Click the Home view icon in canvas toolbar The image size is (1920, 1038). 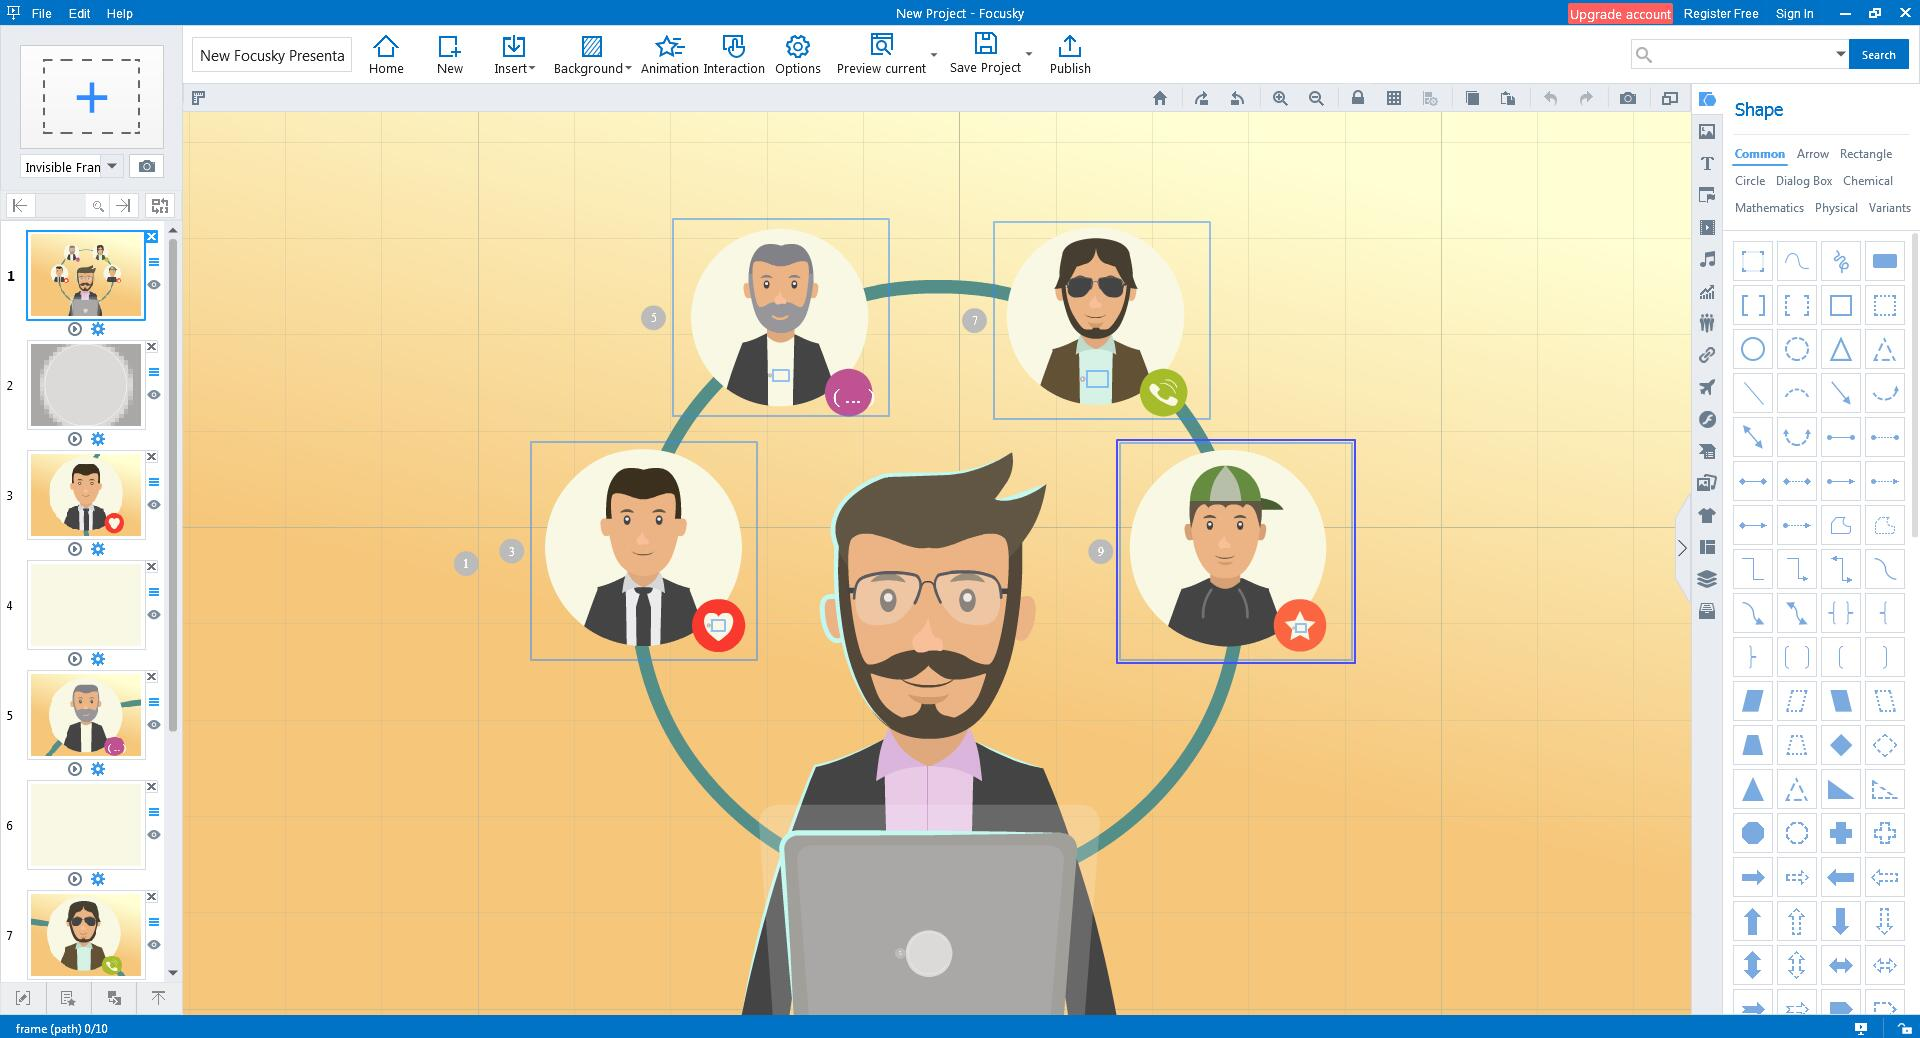(x=1160, y=98)
